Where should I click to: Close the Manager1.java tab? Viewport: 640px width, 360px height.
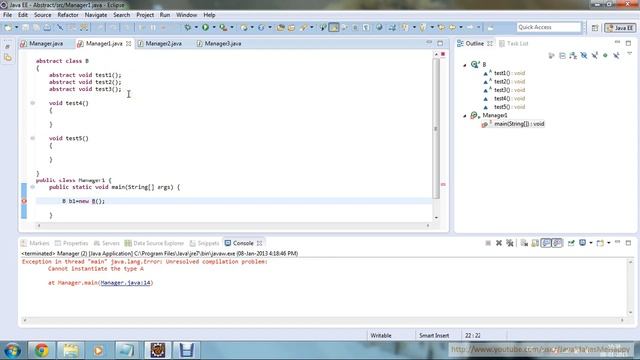(x=129, y=43)
